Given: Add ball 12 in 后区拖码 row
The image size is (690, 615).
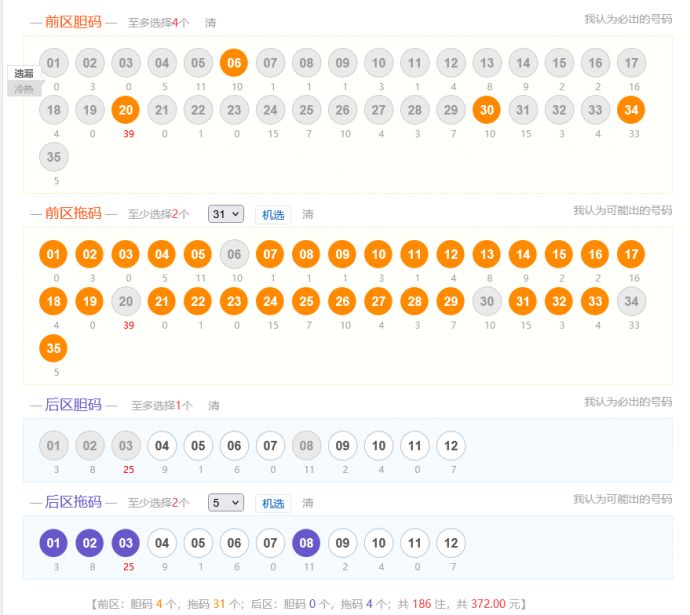Looking at the screenshot, I should point(451,543).
